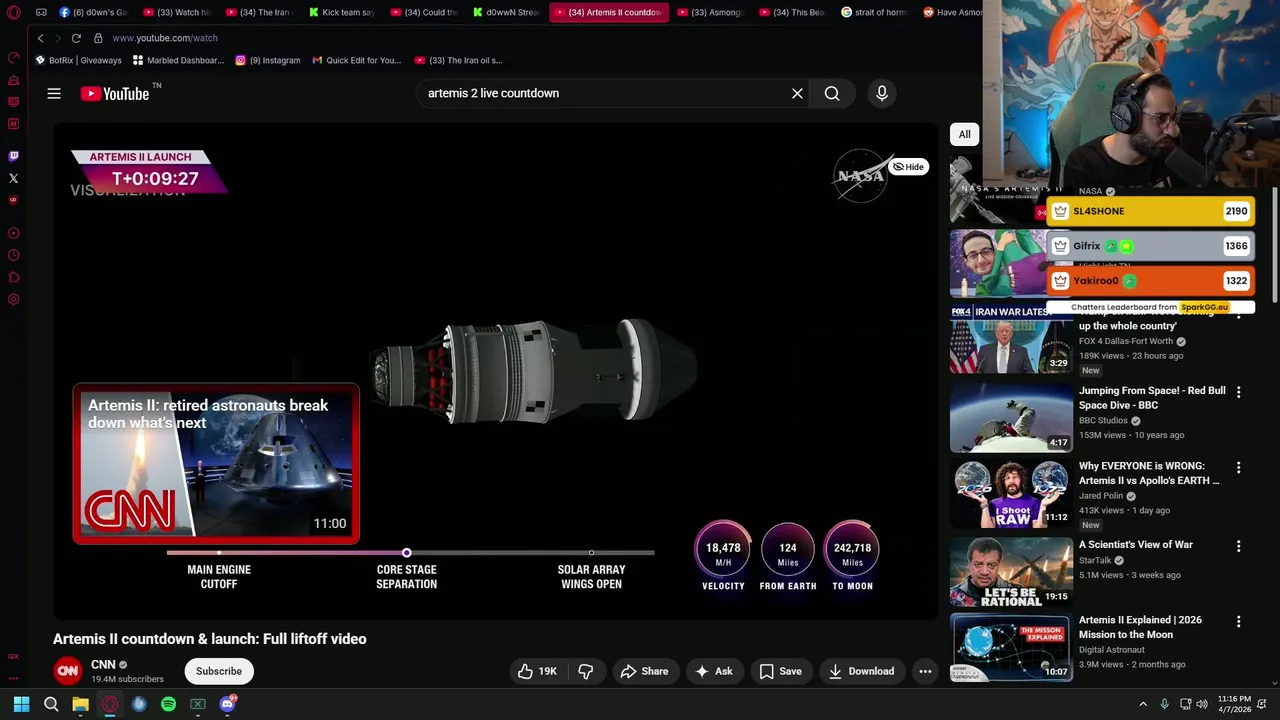Open X (Twitter) in Opera sidebar
The height and width of the screenshot is (720, 1280).
click(13, 179)
